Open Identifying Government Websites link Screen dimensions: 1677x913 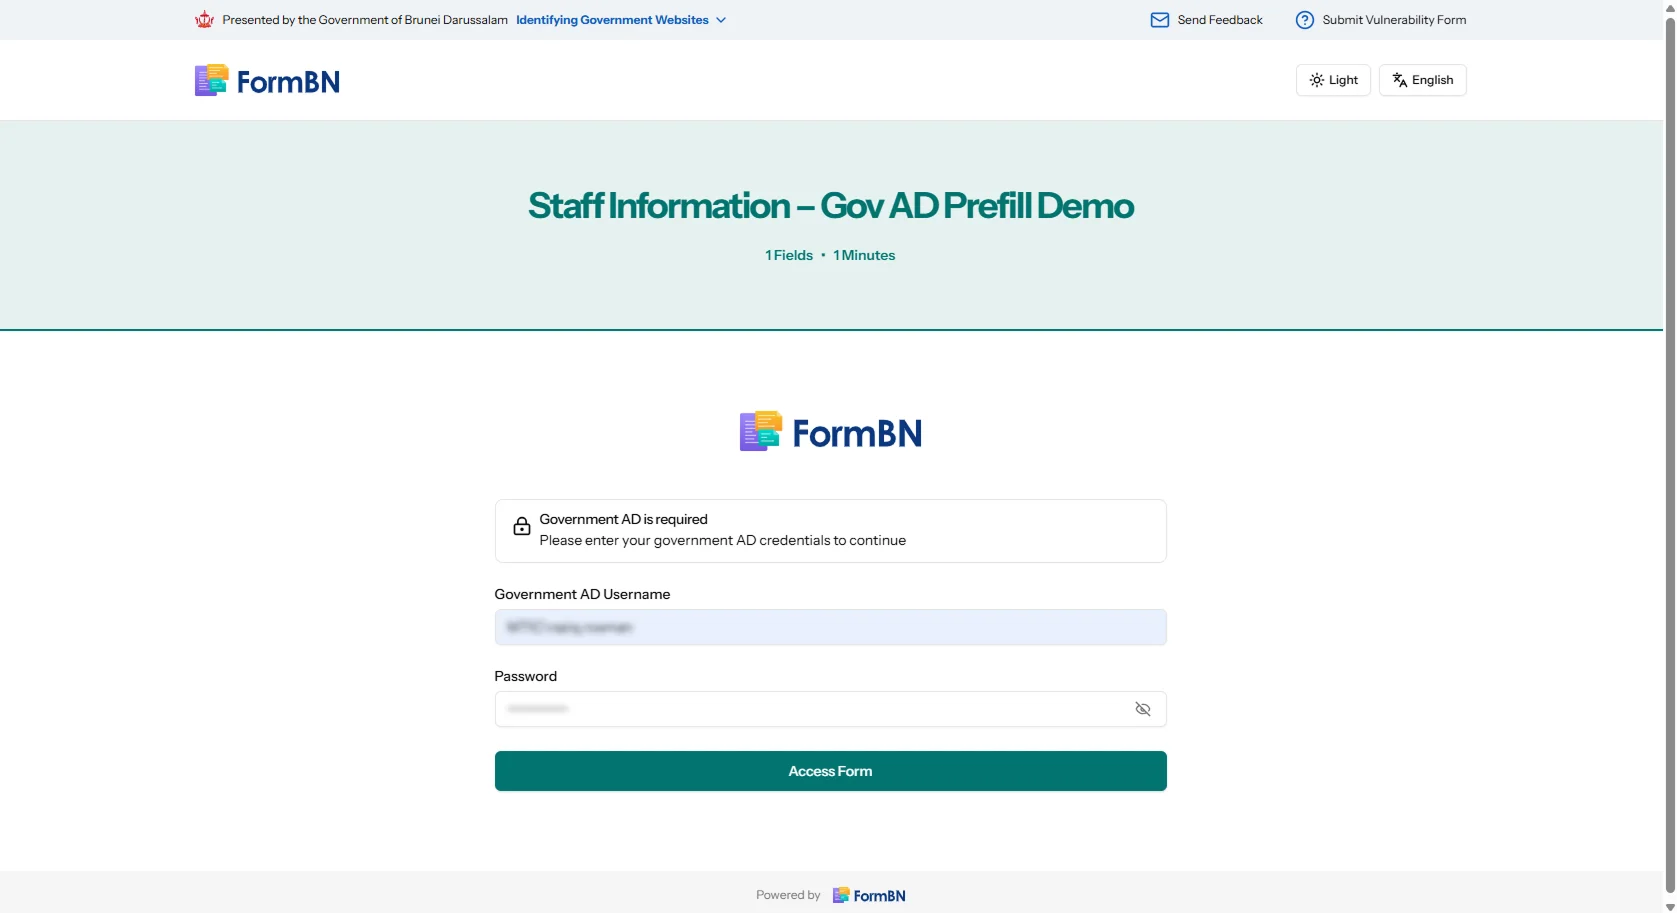(x=612, y=20)
